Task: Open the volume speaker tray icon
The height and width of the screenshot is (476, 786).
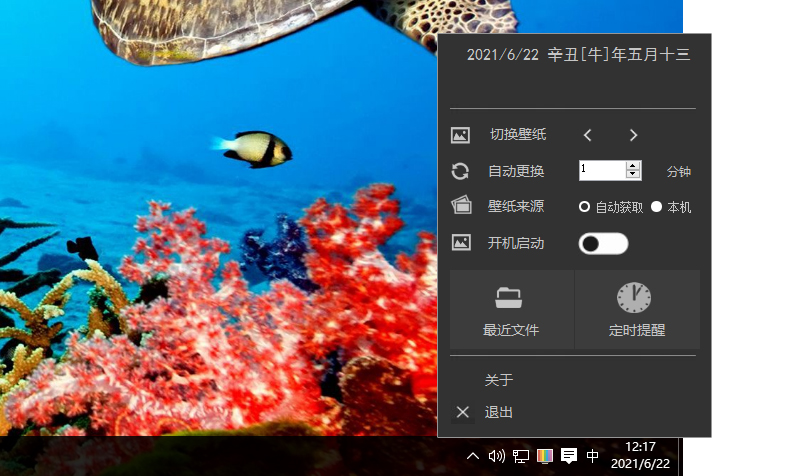Action: (497, 456)
